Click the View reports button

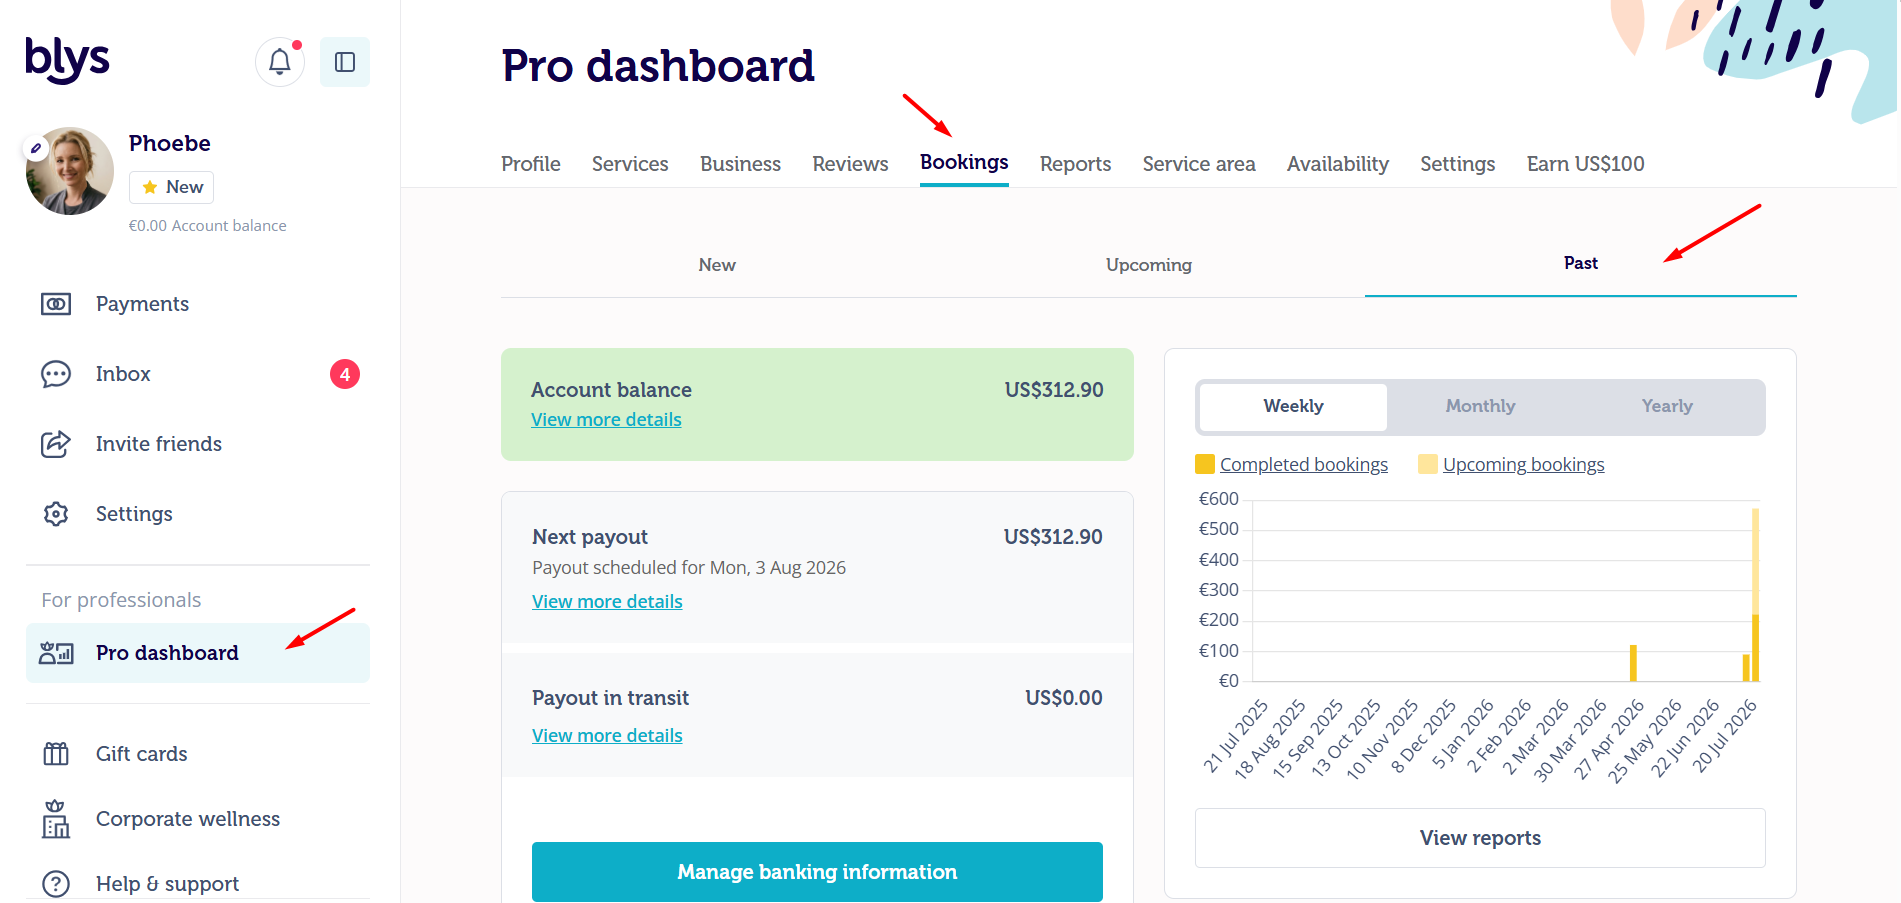pos(1480,838)
